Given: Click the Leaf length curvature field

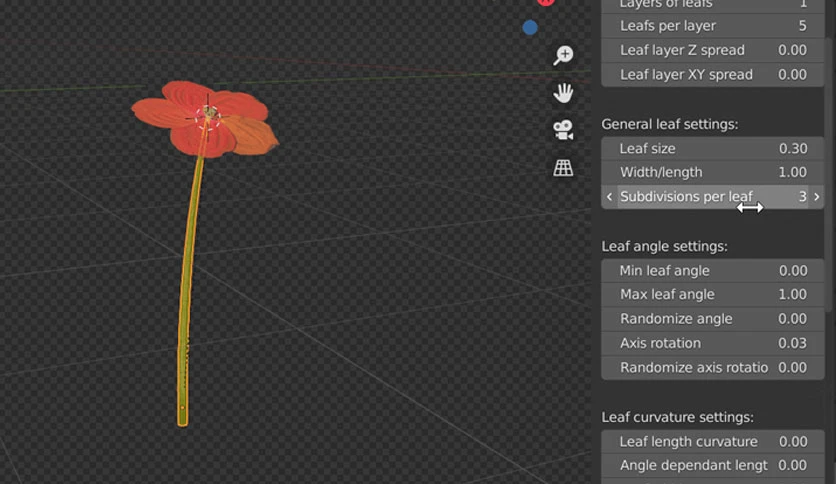Looking at the screenshot, I should pos(713,442).
